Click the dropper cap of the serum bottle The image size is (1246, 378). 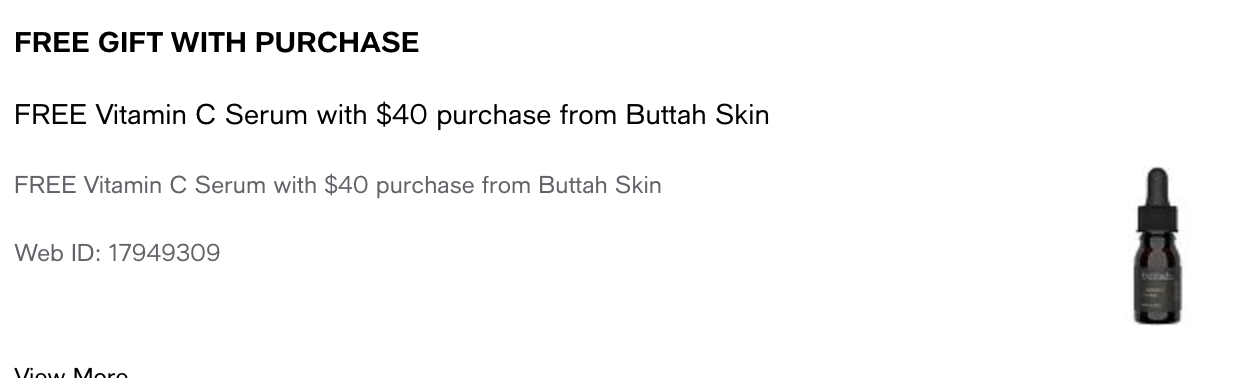[x=1157, y=191]
